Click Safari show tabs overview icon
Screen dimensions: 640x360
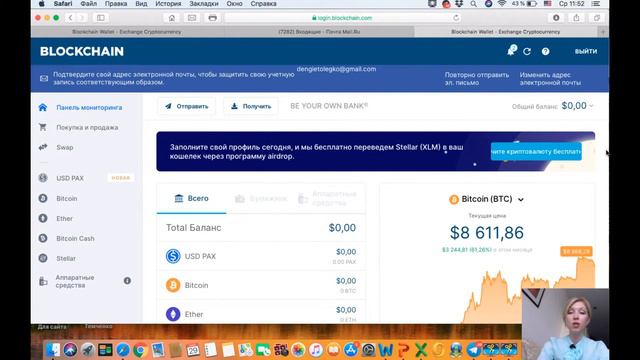click(597, 18)
